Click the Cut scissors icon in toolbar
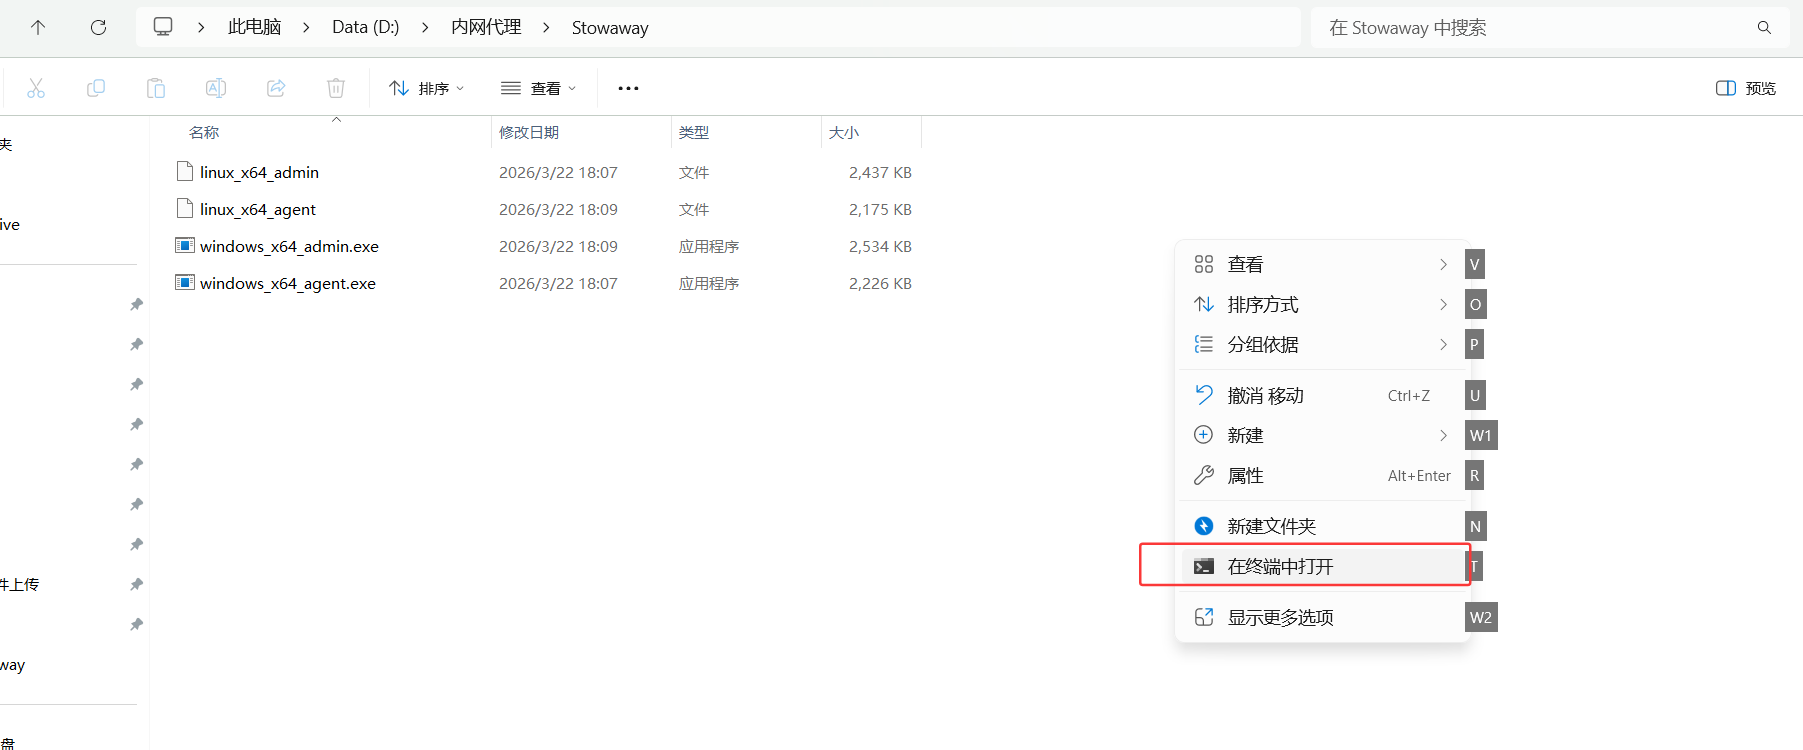1803x750 pixels. point(36,88)
